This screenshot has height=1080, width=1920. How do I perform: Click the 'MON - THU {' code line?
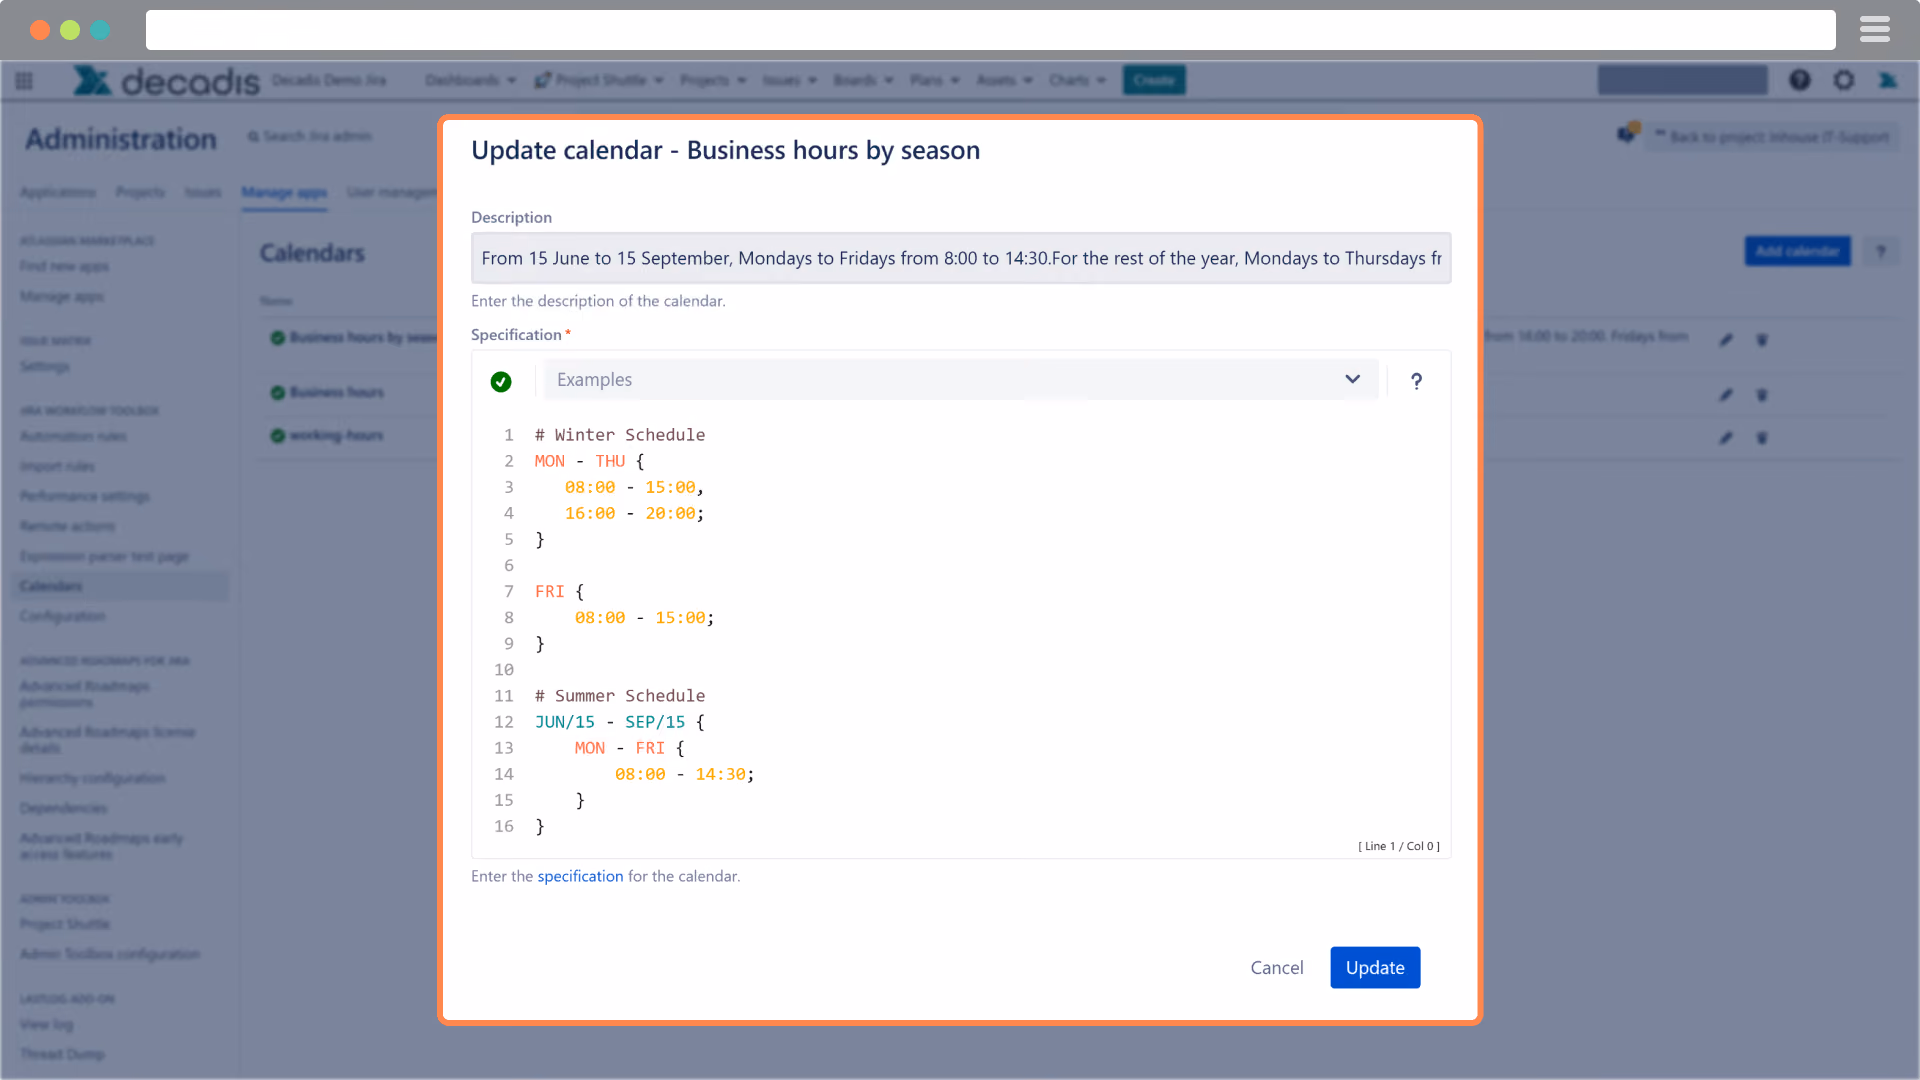point(589,461)
